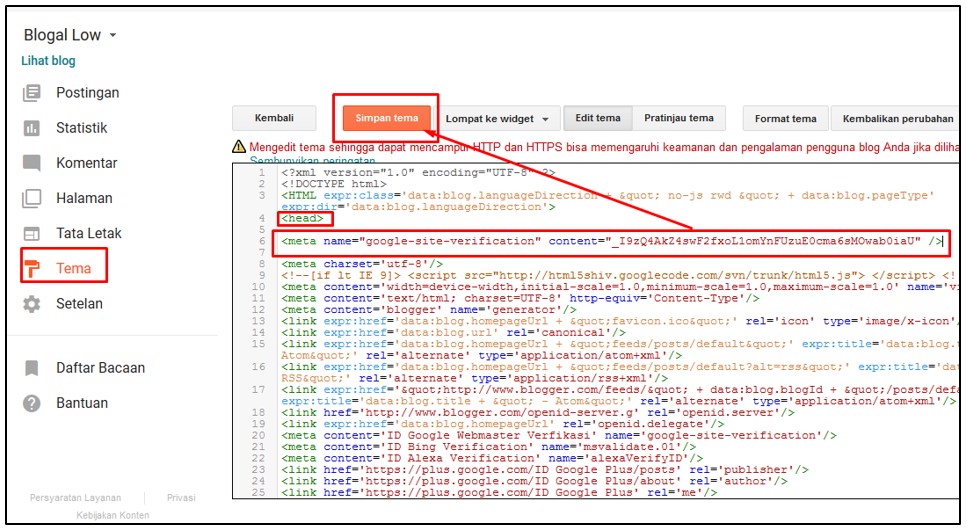The height and width of the screenshot is (530, 967).
Task: Click the Statistik bar chart icon
Action: 31,128
